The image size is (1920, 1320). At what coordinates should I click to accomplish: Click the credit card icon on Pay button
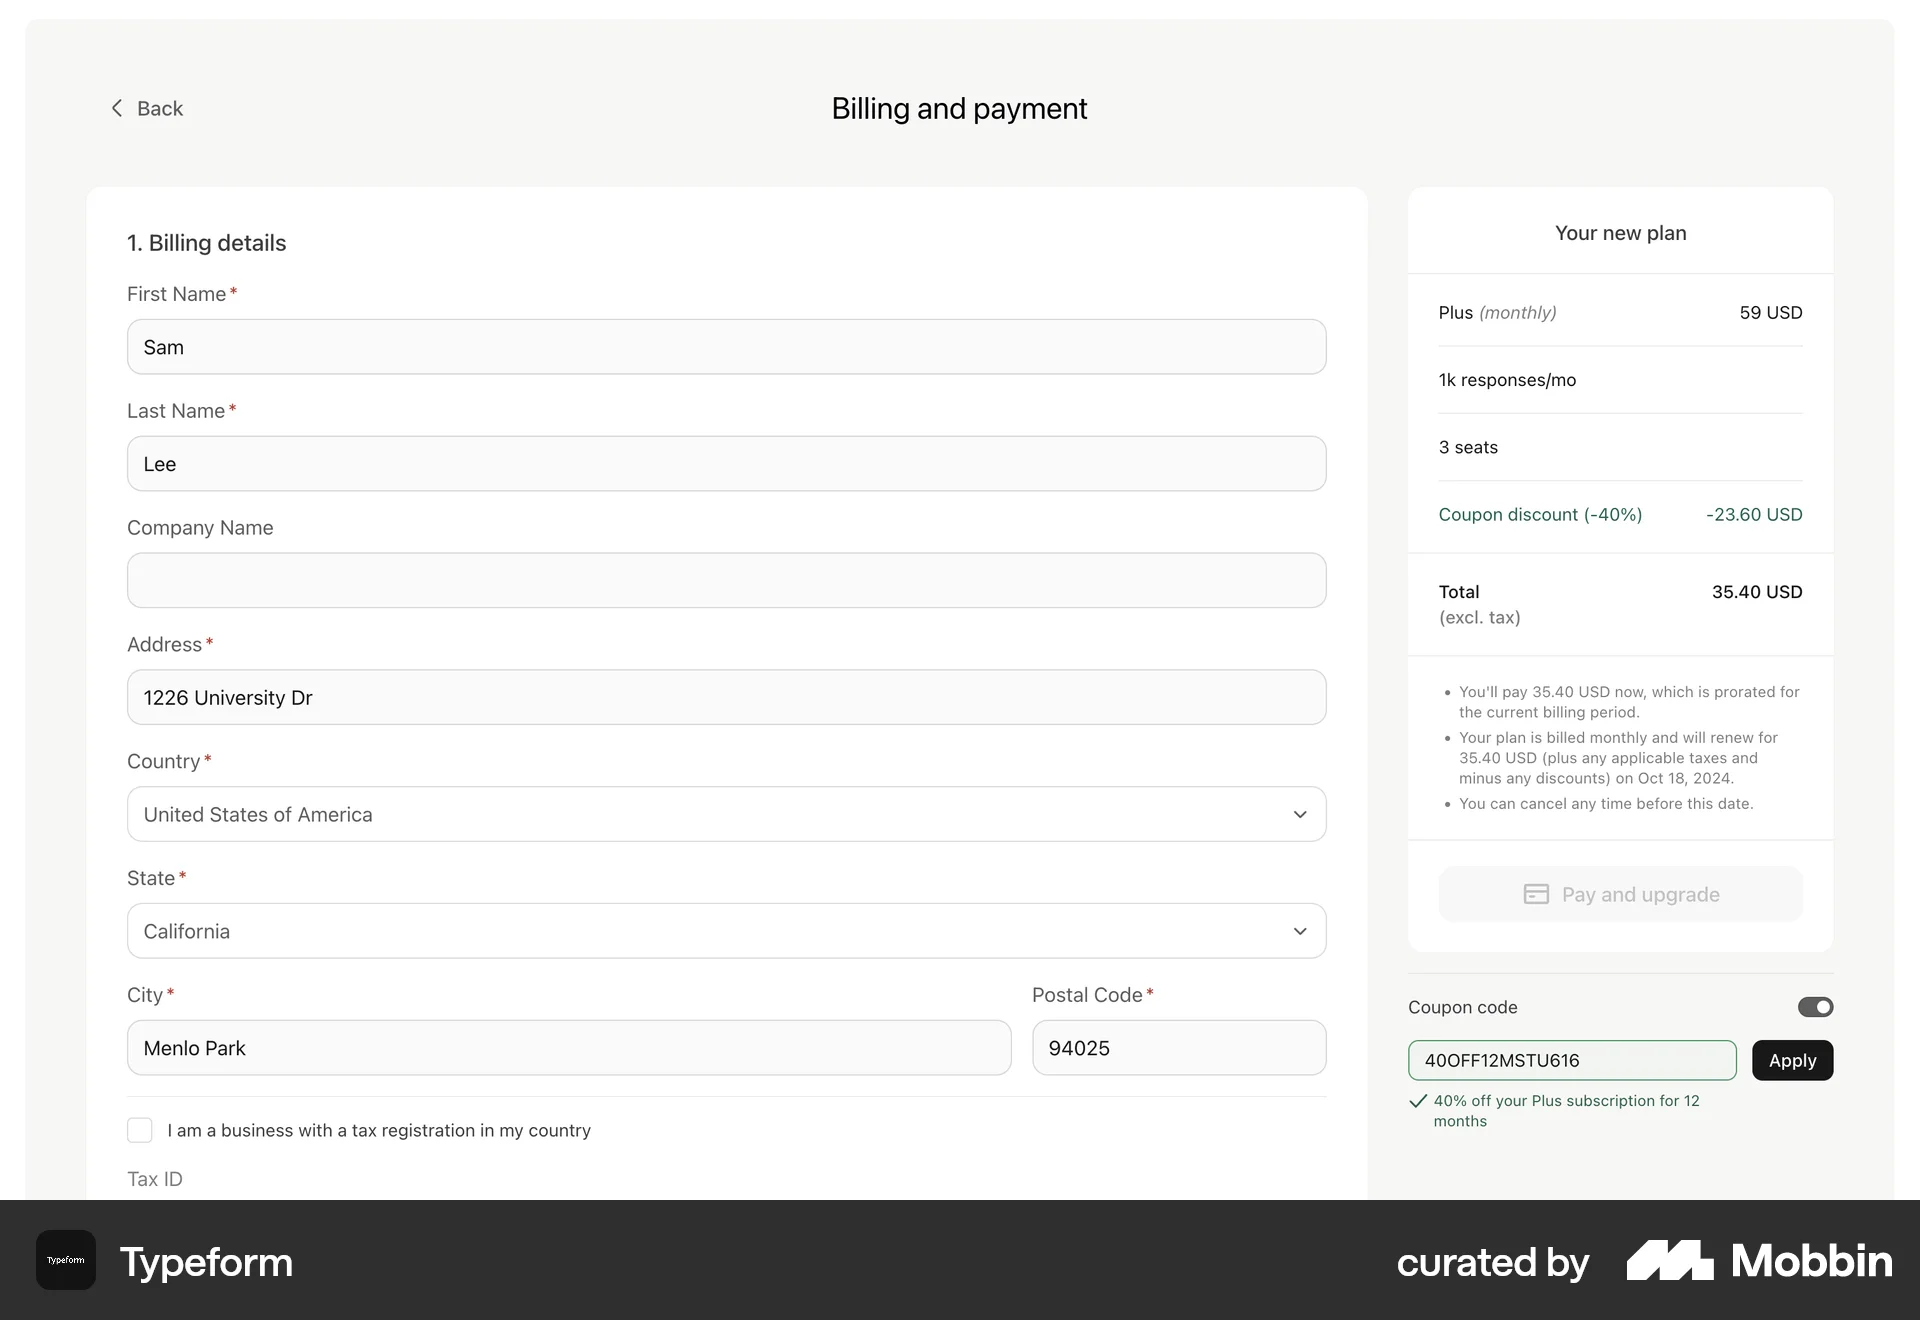coord(1536,894)
